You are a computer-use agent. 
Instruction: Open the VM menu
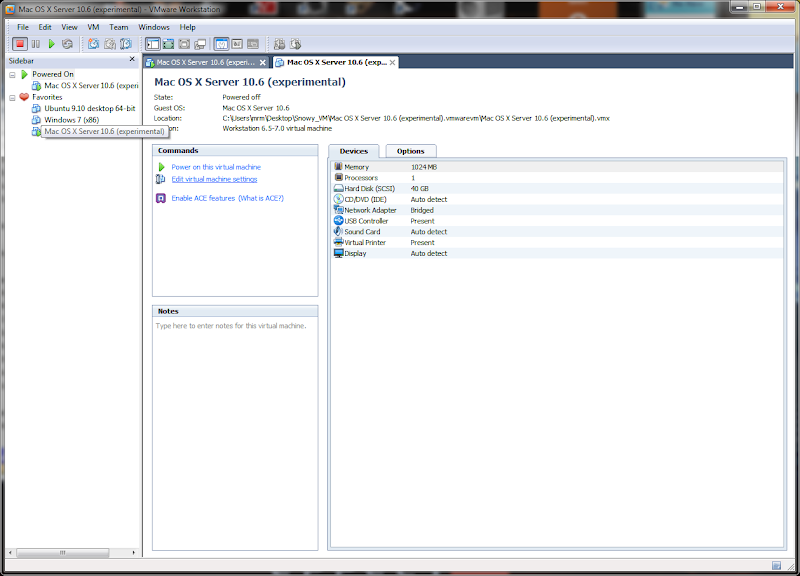pyautogui.click(x=93, y=27)
